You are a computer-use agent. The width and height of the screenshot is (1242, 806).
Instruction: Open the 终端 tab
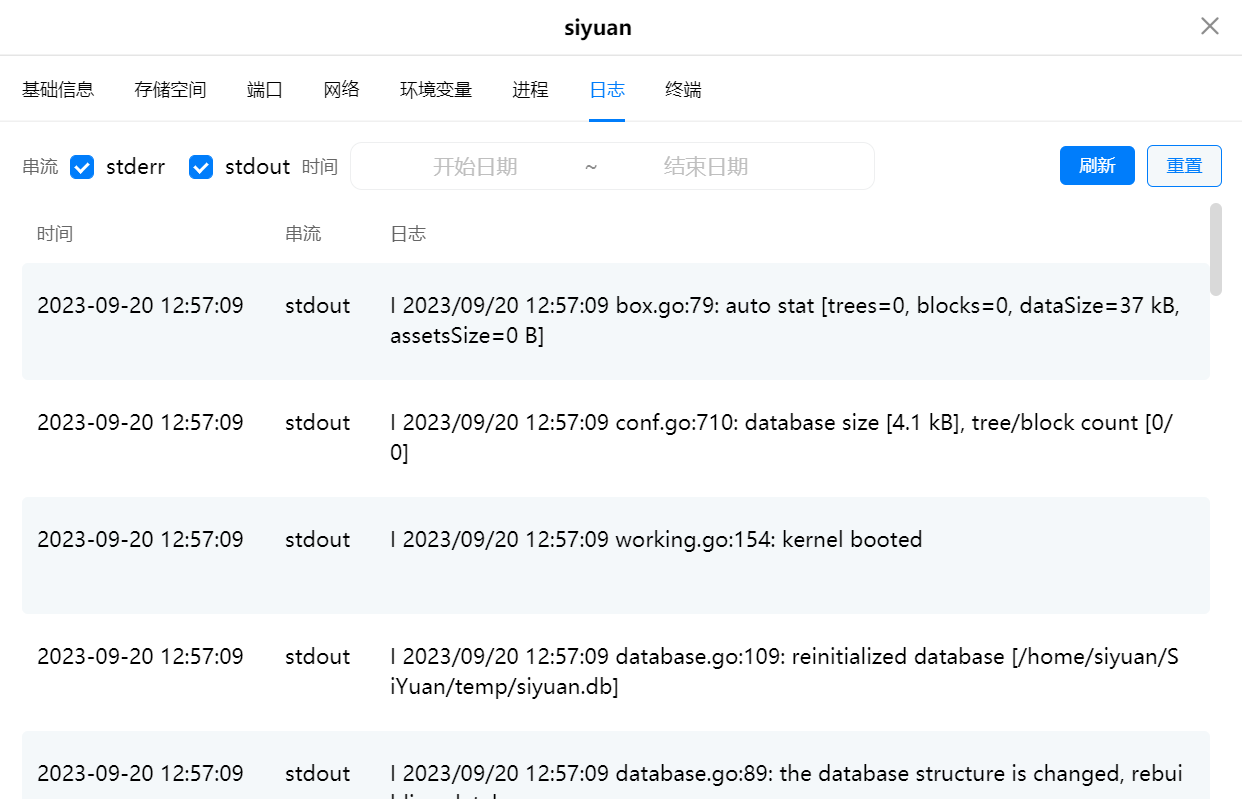683,90
